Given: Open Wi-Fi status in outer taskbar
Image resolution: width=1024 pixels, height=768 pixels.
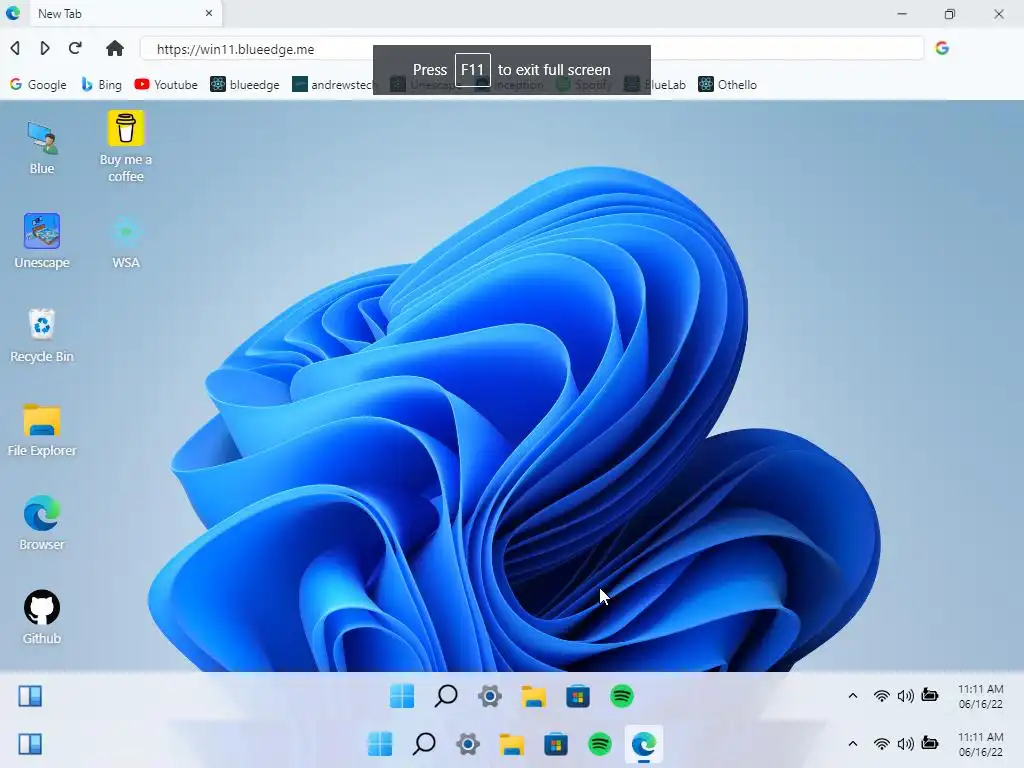Looking at the screenshot, I should coord(882,744).
